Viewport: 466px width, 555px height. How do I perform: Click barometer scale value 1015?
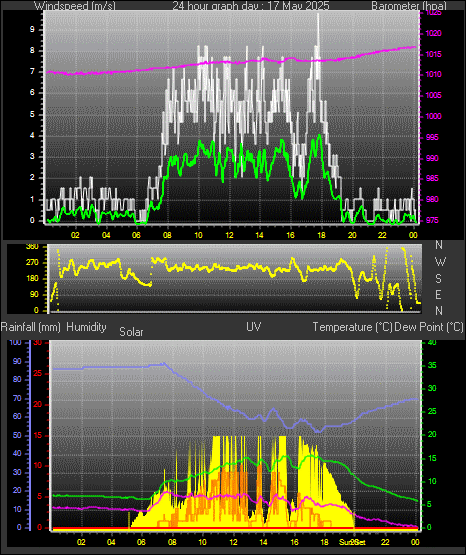click(x=433, y=54)
